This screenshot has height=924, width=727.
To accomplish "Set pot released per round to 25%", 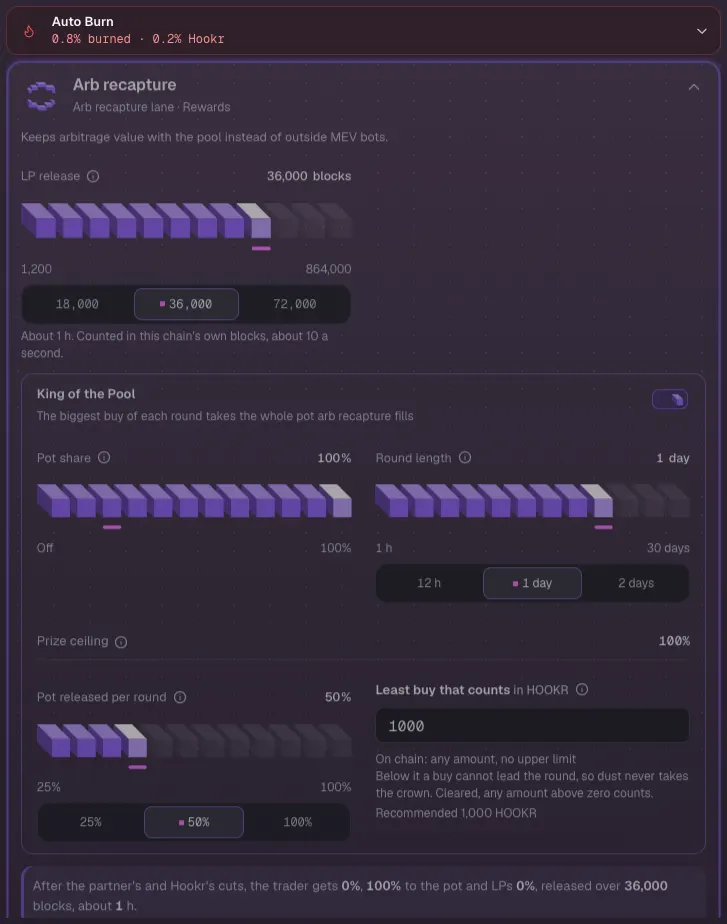I will coord(91,822).
